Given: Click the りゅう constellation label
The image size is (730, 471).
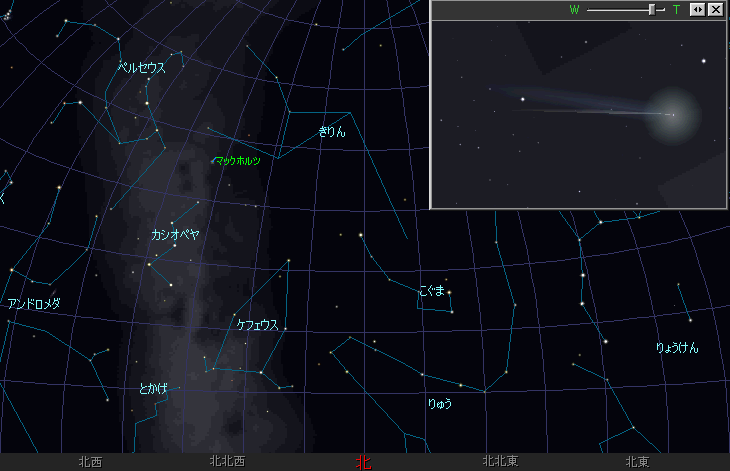Looking at the screenshot, I should coord(439,403).
